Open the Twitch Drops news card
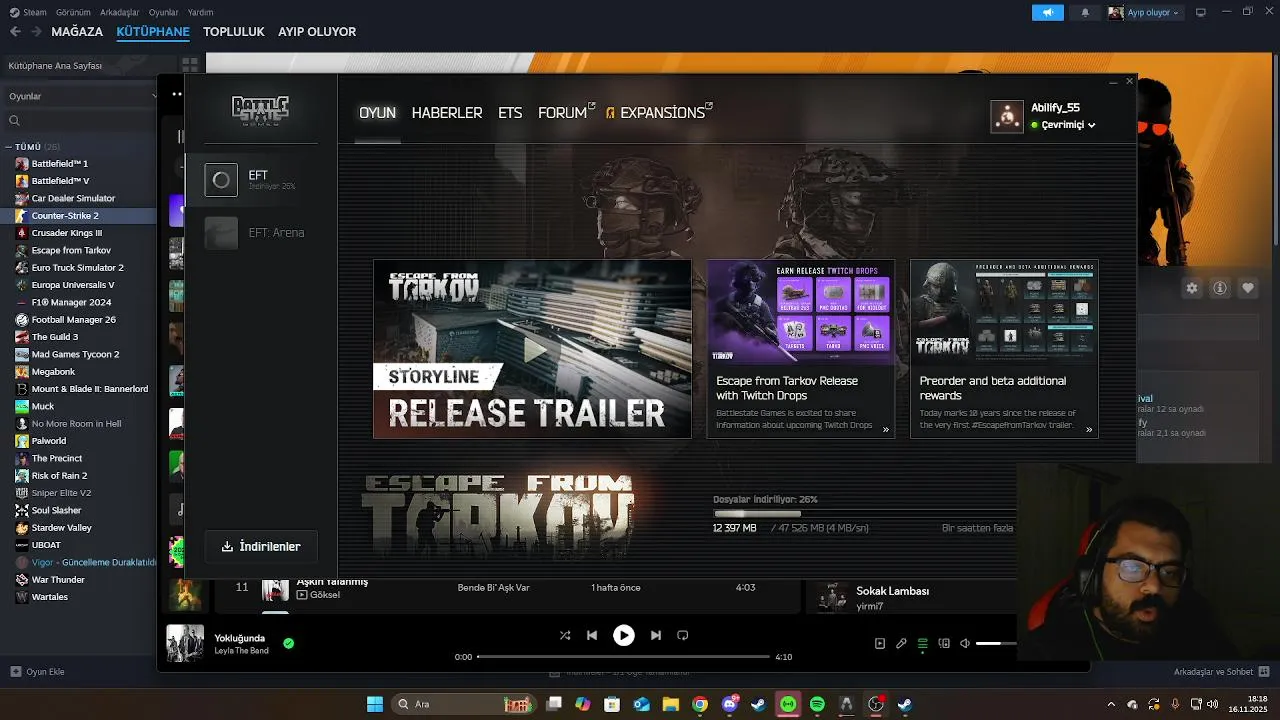 [x=800, y=349]
